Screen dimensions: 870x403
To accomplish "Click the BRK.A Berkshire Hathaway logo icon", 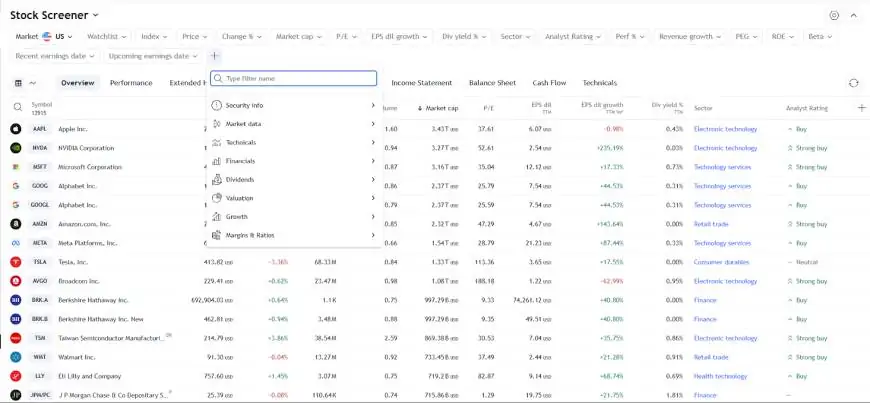I will (x=16, y=300).
